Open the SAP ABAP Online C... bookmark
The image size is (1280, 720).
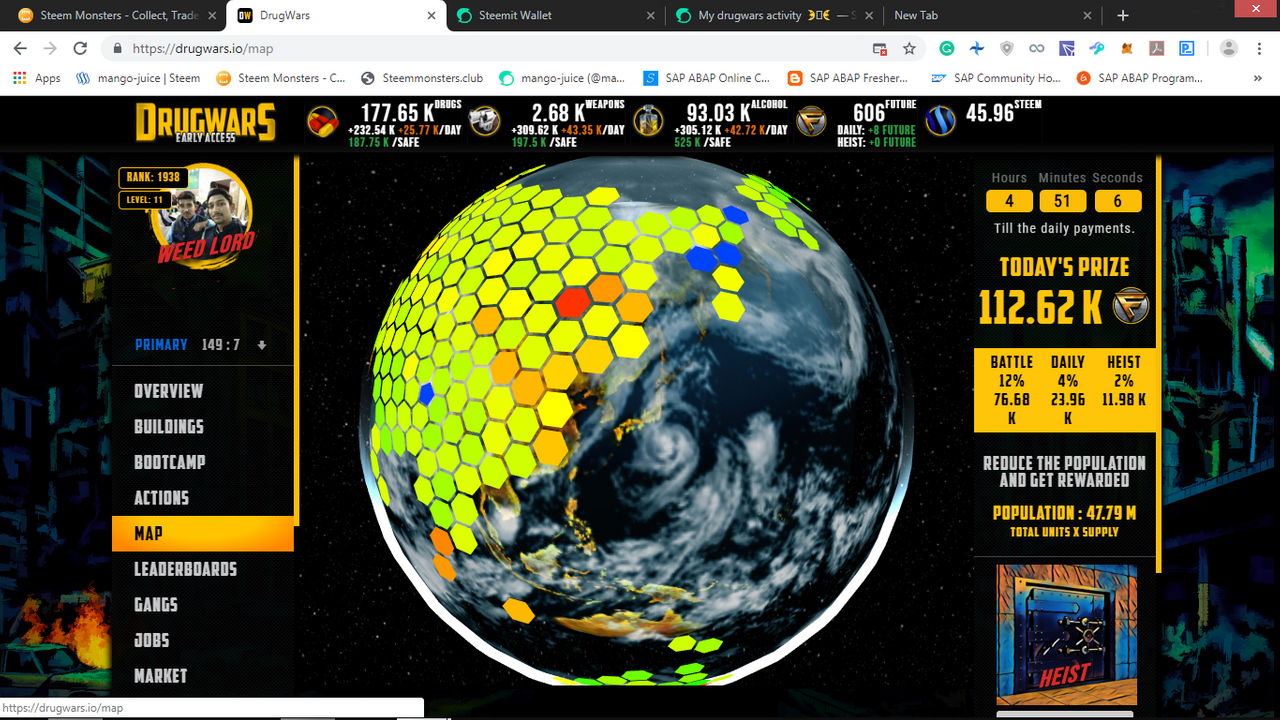click(707, 78)
